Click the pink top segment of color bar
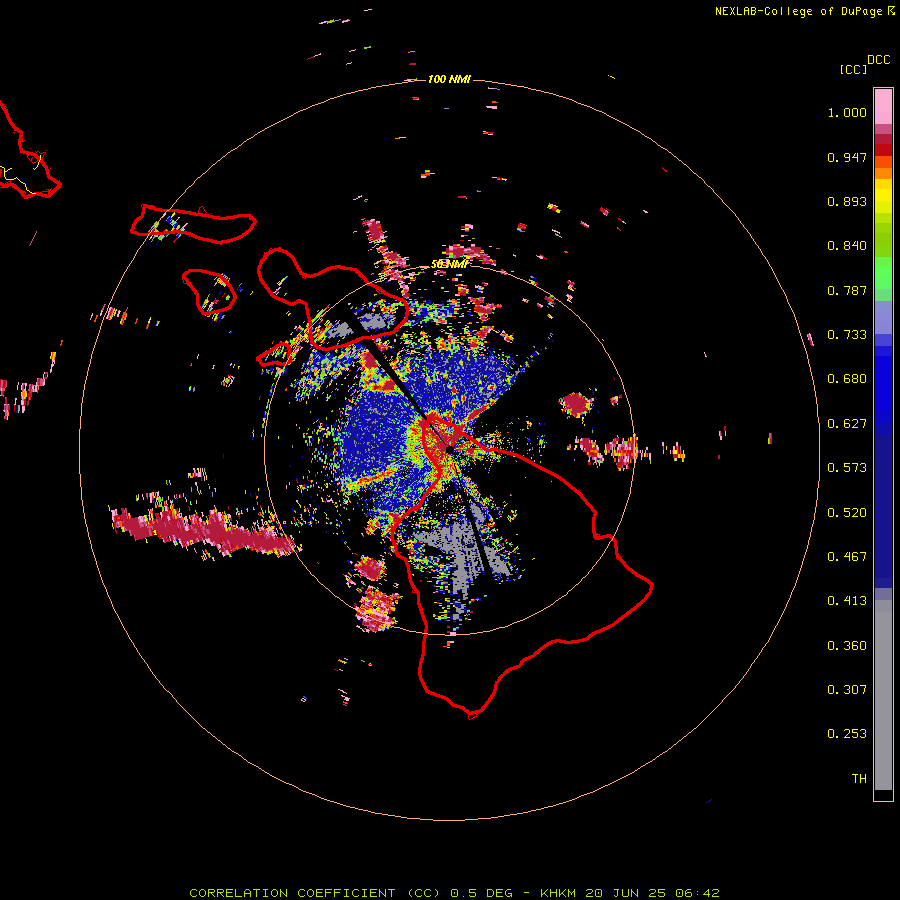 point(883,106)
